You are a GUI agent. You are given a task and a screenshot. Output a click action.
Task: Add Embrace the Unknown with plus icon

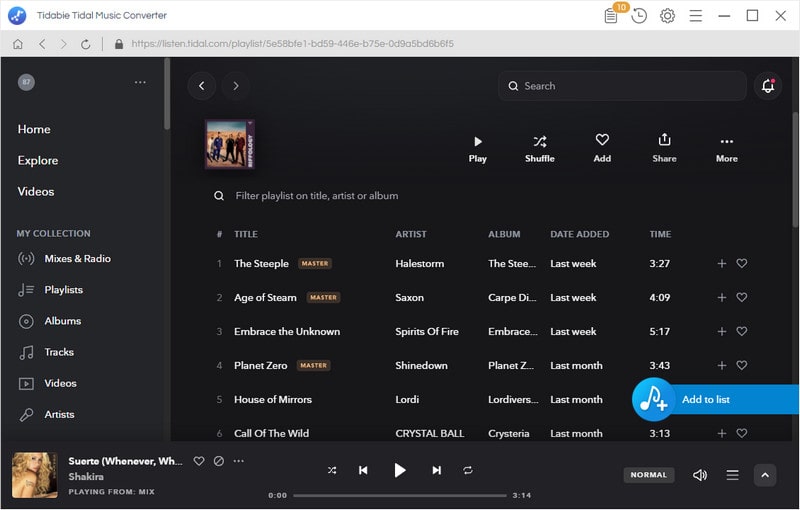pyautogui.click(x=721, y=332)
